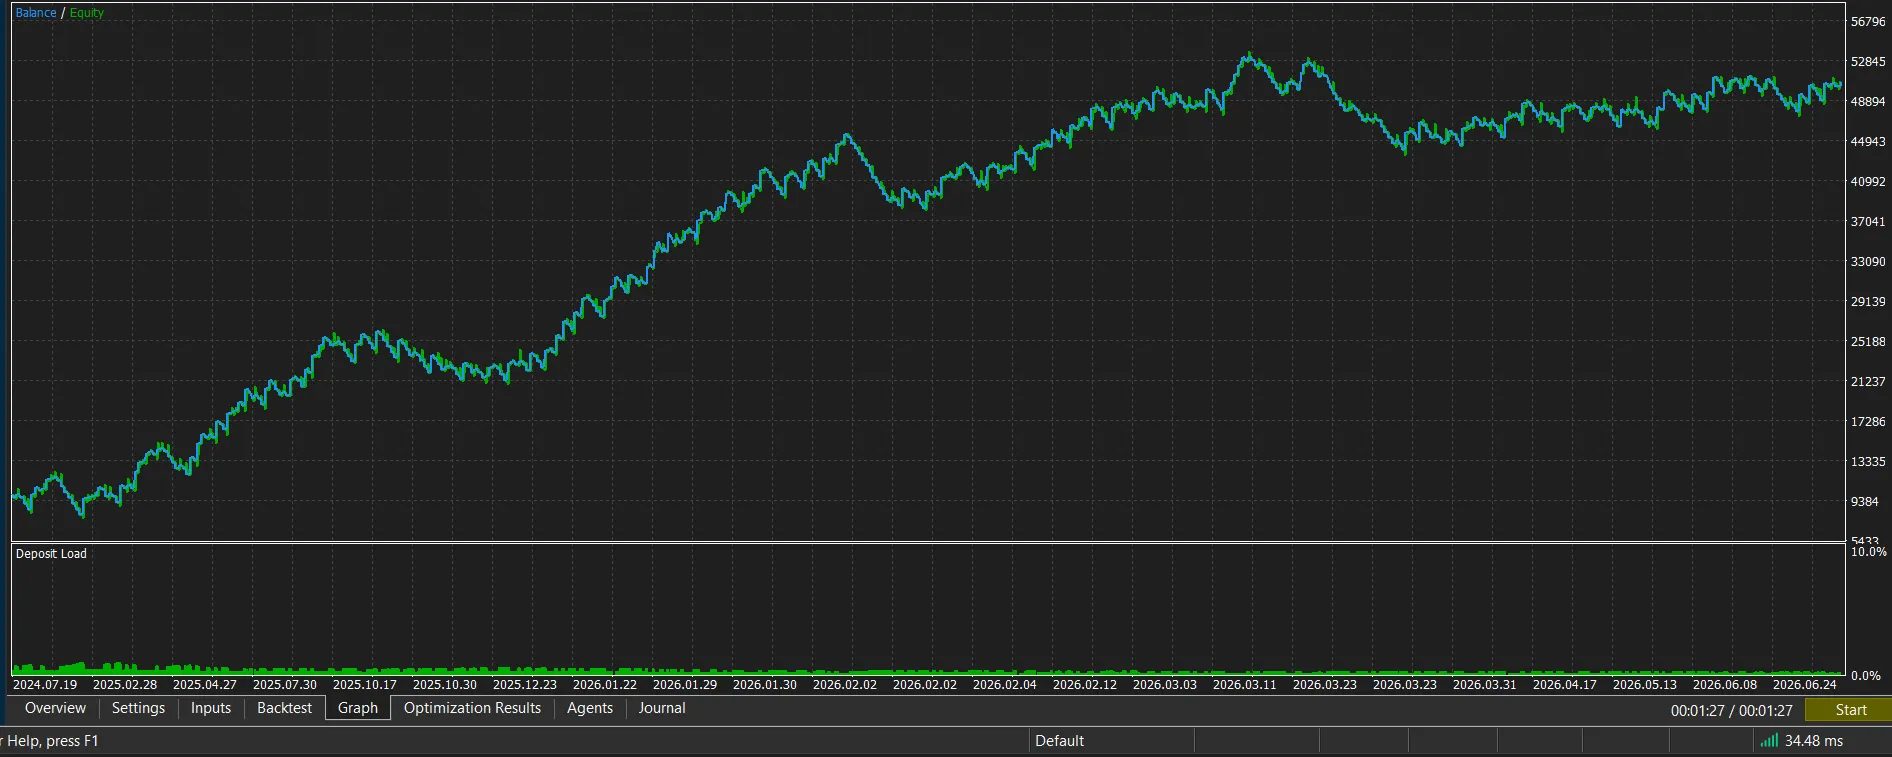Click the 2026.03.11 date label
Screen dimensions: 1892x757
(1245, 685)
